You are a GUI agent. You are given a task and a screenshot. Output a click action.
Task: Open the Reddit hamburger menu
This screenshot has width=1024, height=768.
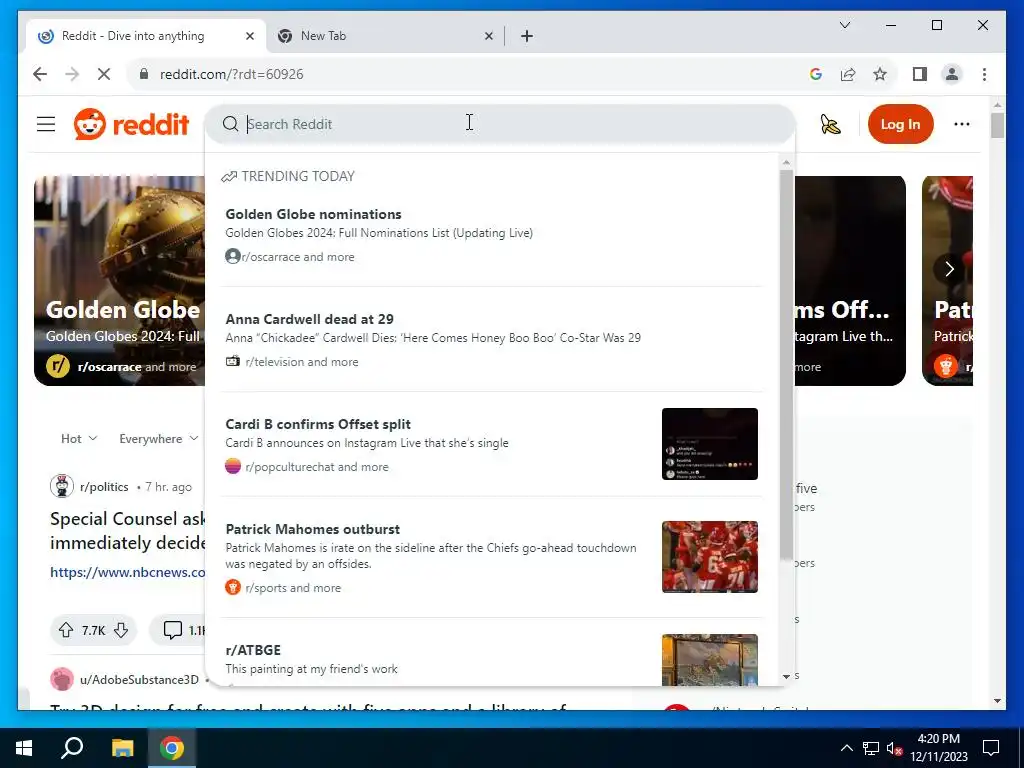click(46, 124)
